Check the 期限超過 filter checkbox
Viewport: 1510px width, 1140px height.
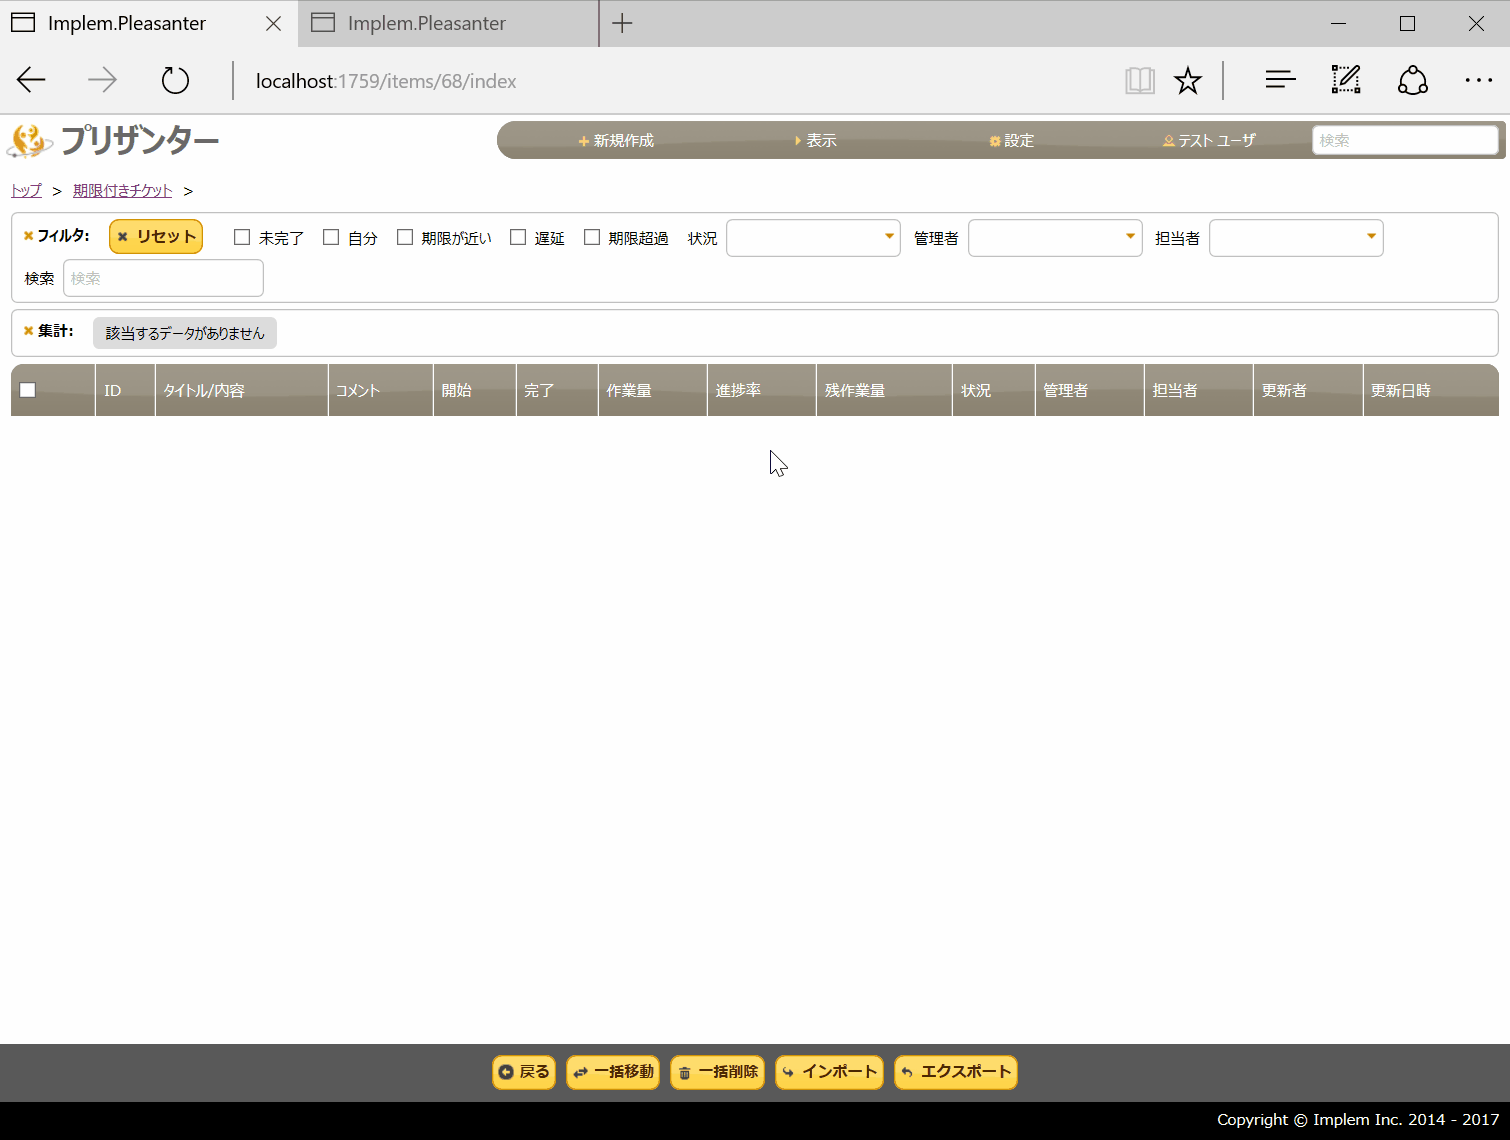pyautogui.click(x=592, y=238)
